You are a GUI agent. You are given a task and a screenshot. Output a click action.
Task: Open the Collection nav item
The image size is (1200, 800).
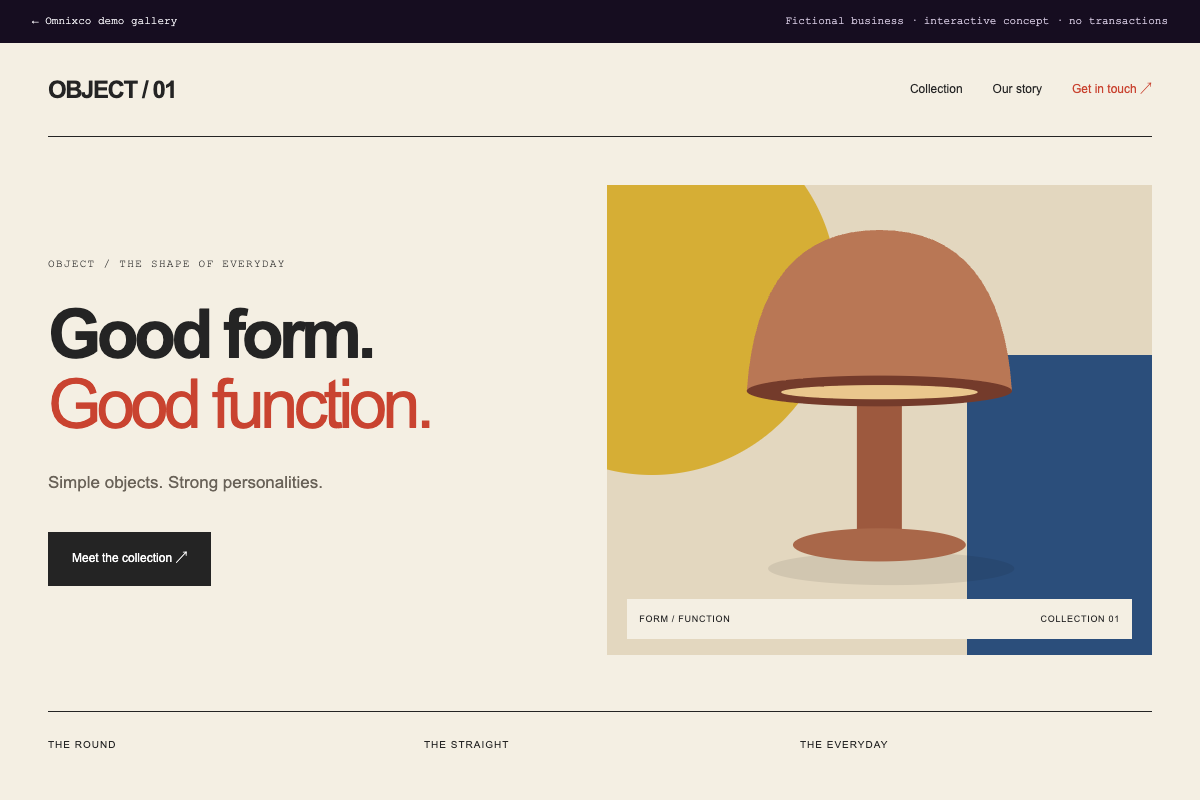click(x=936, y=89)
